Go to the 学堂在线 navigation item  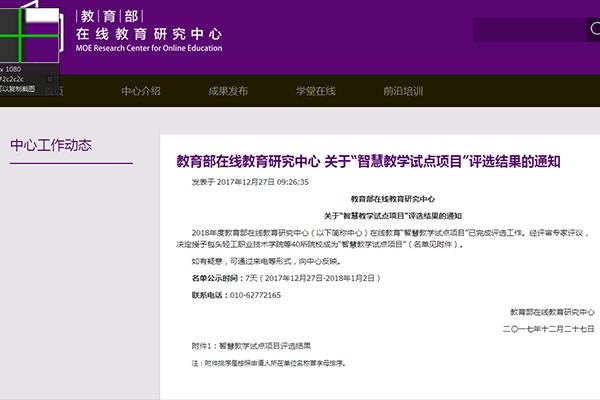coord(315,91)
